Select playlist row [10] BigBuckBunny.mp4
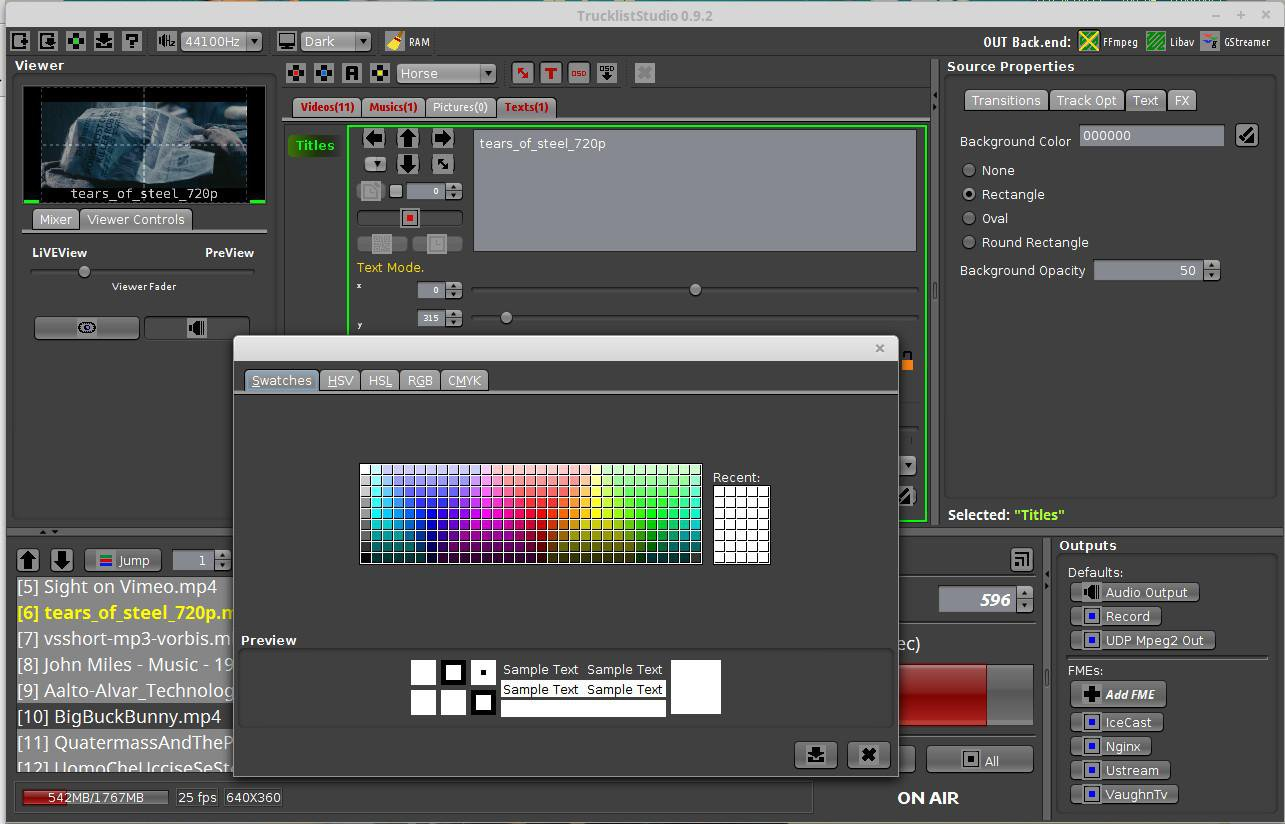 tap(125, 716)
